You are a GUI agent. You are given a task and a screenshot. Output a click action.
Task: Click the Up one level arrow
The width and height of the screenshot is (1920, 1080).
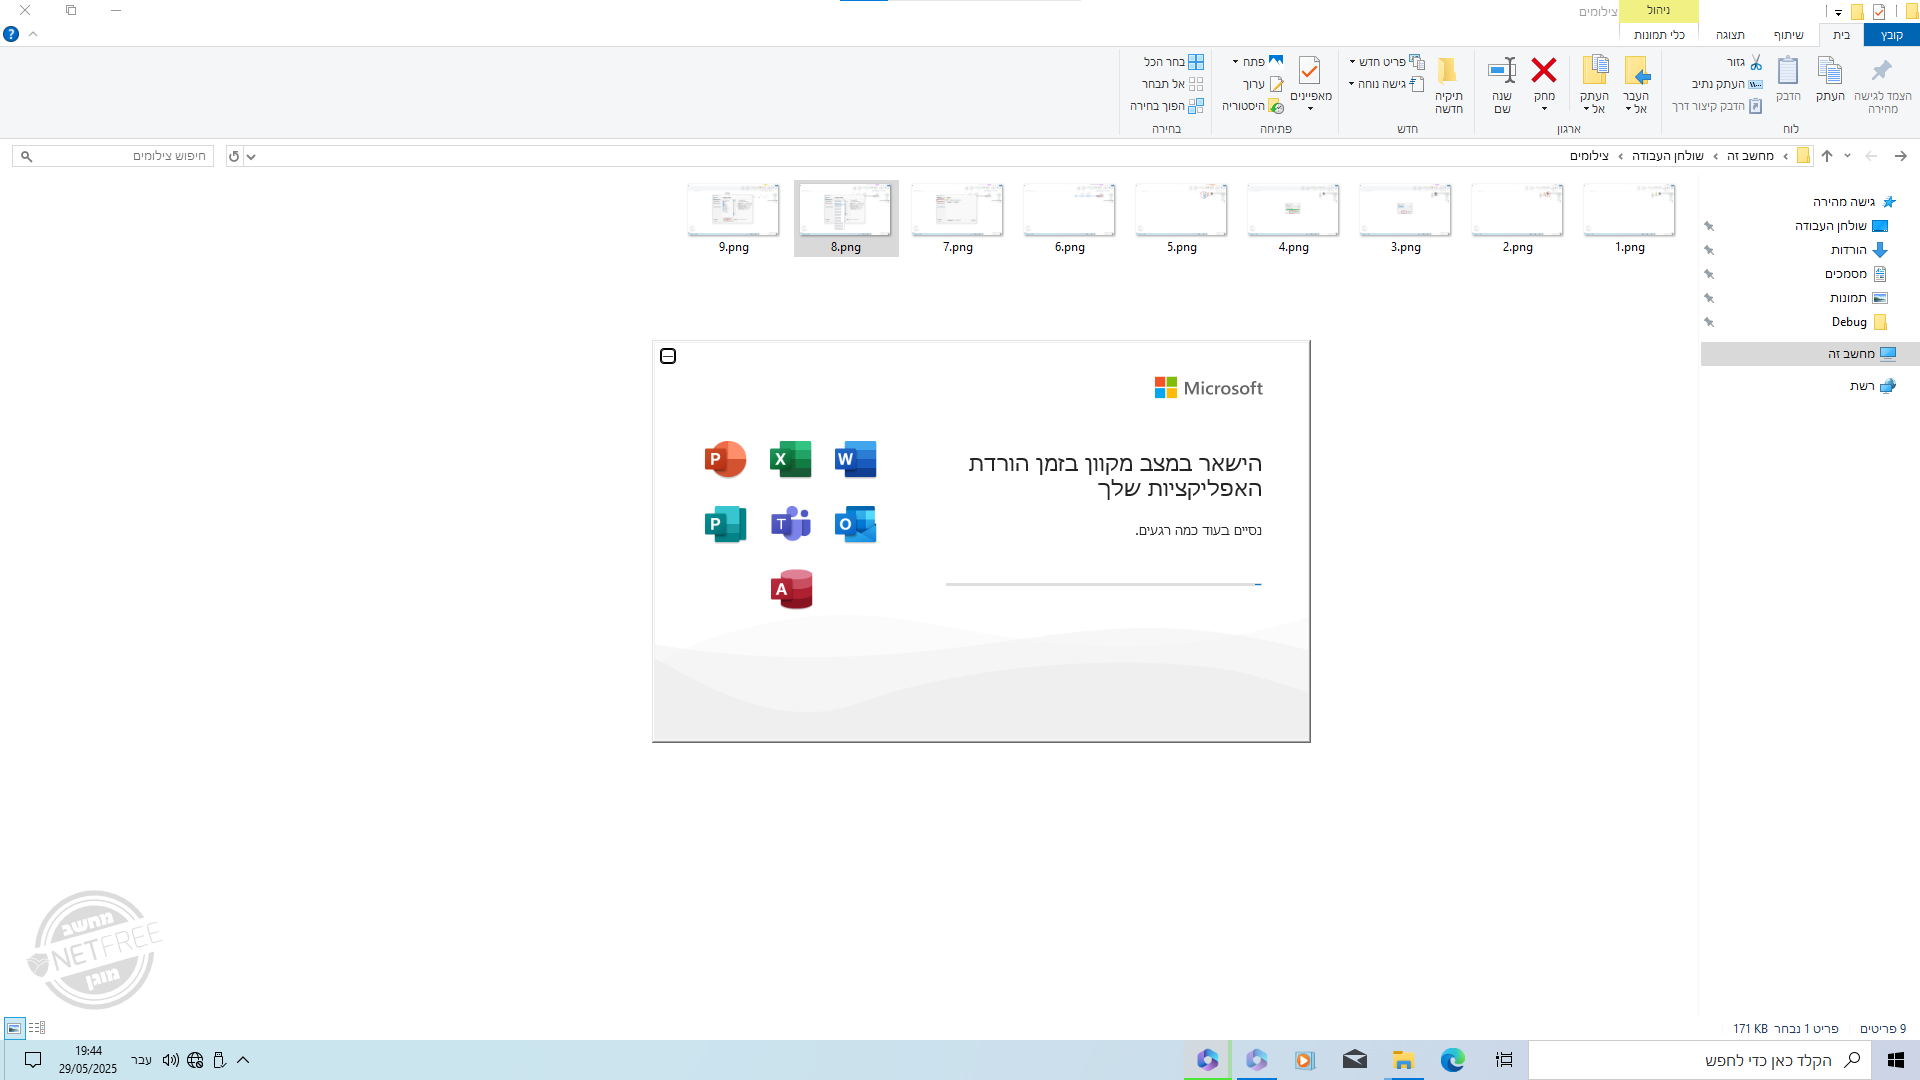tap(1827, 156)
